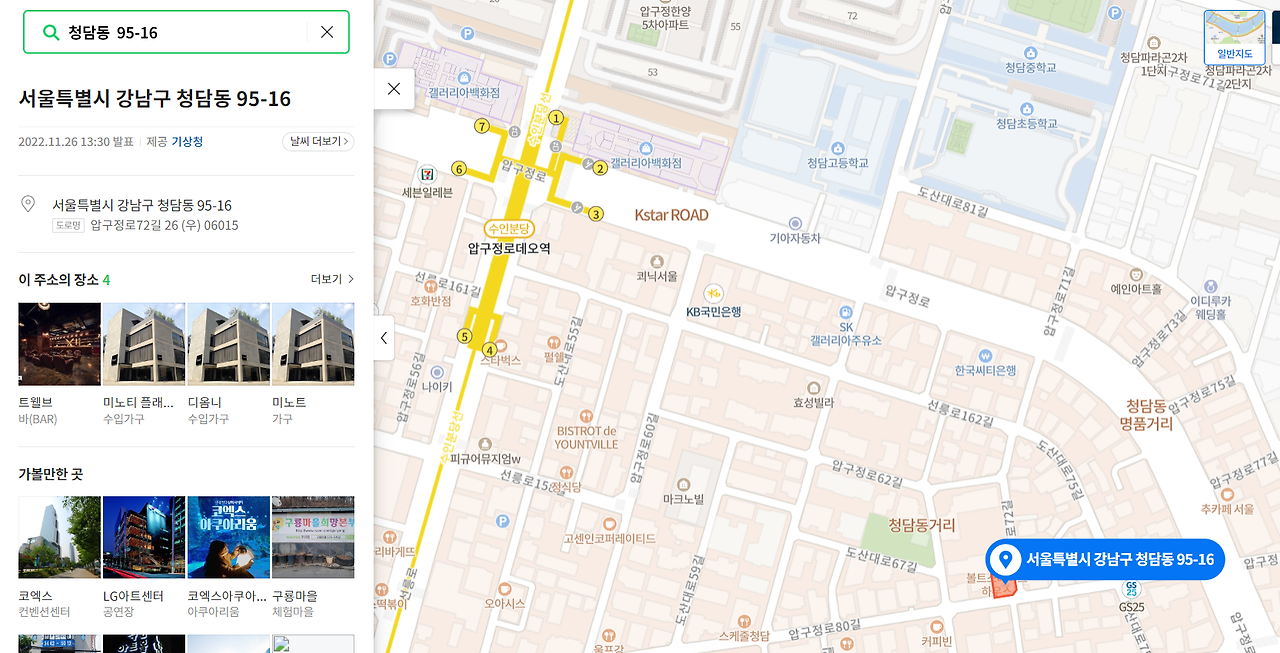Click the 예인아트홀 map icon

tap(1135, 274)
